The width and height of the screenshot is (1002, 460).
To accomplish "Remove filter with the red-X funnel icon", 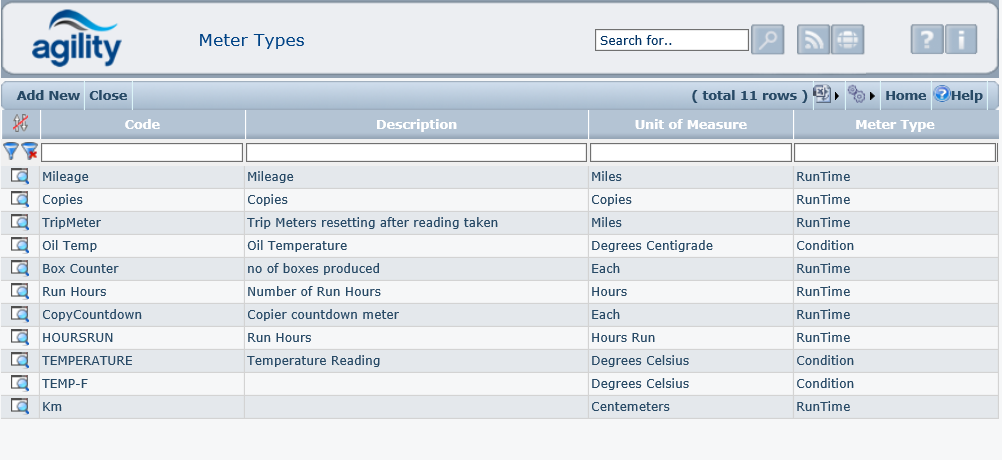I will (x=30, y=151).
